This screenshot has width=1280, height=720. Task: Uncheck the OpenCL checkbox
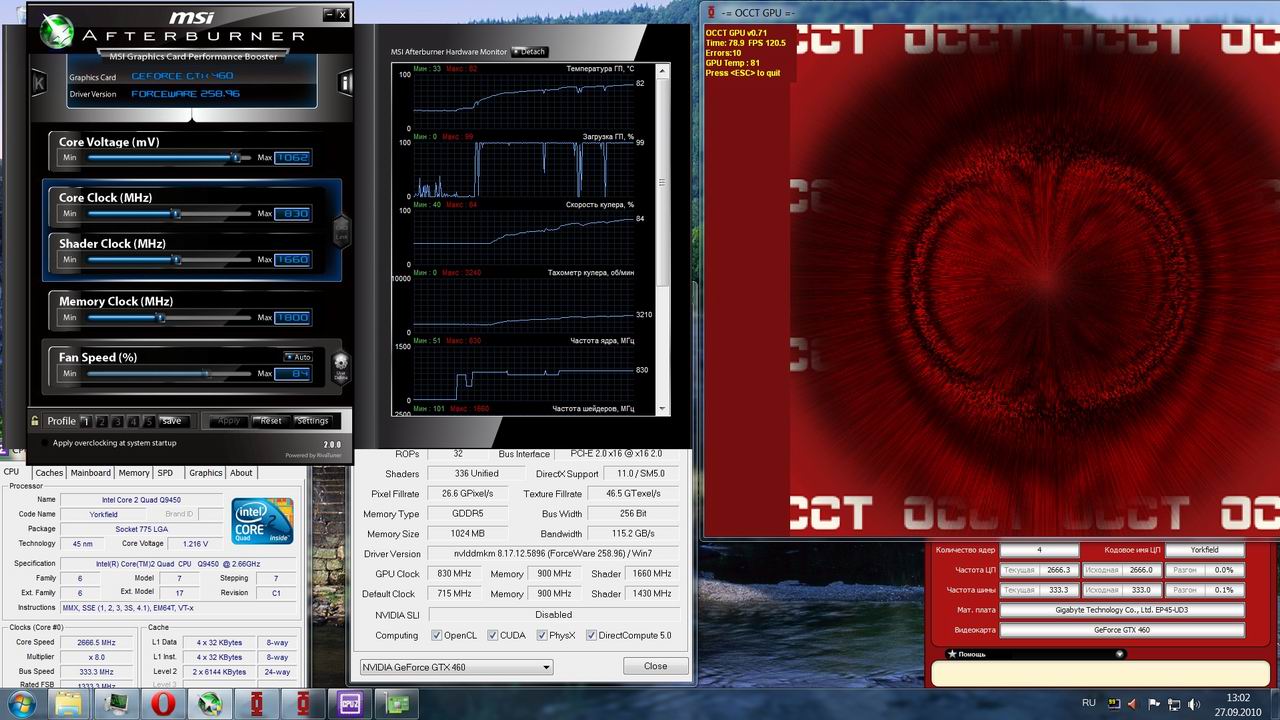[x=436, y=636]
